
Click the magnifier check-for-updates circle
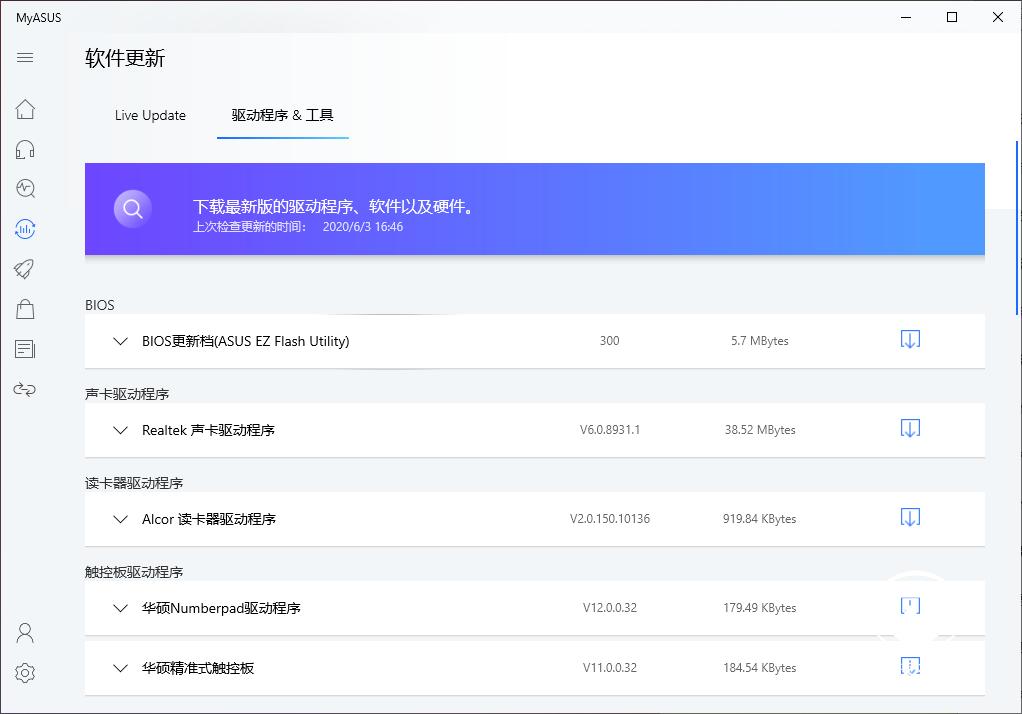tap(132, 208)
